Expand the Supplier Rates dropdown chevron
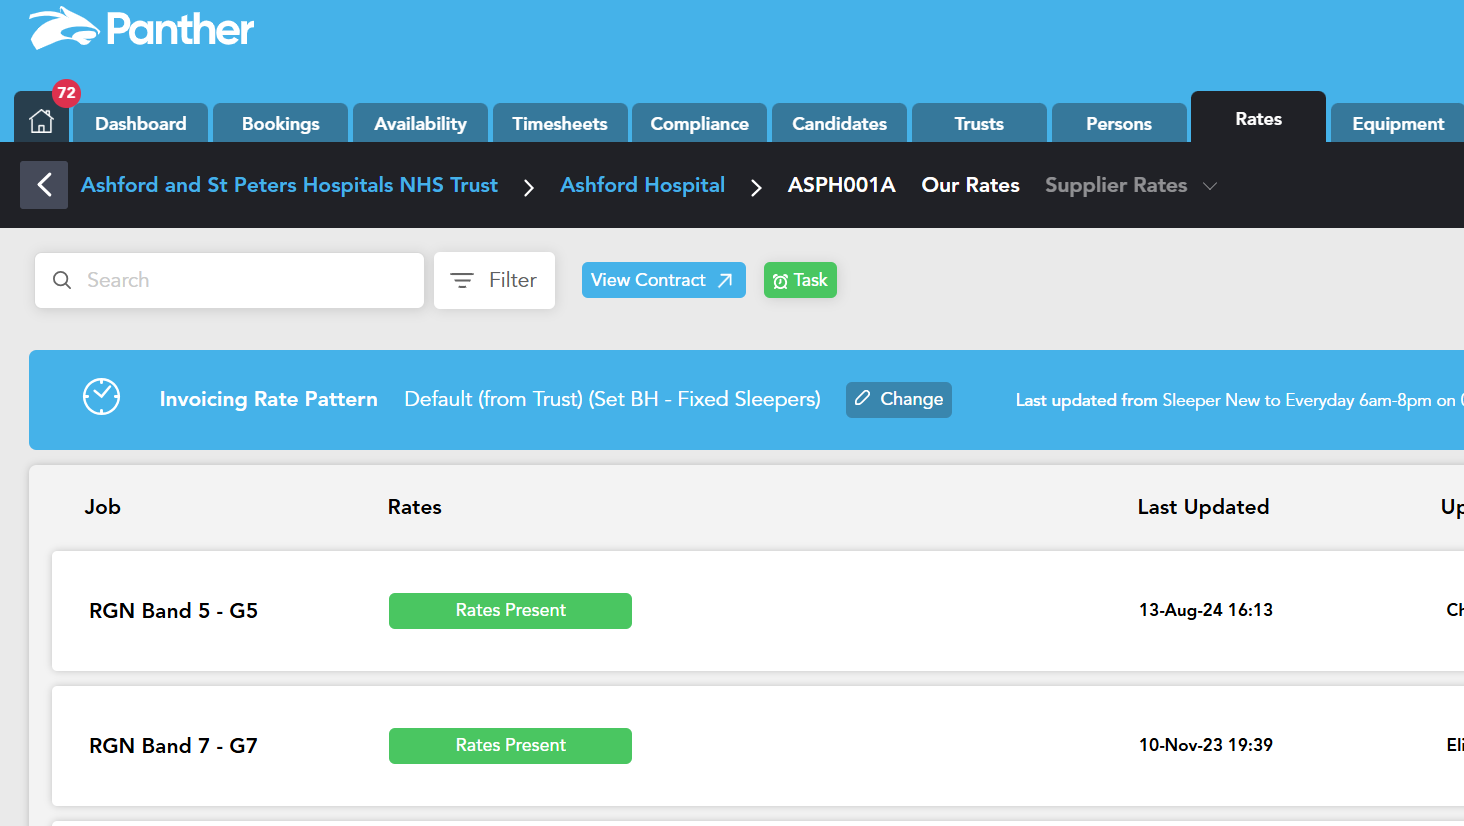The image size is (1464, 826). 1210,186
